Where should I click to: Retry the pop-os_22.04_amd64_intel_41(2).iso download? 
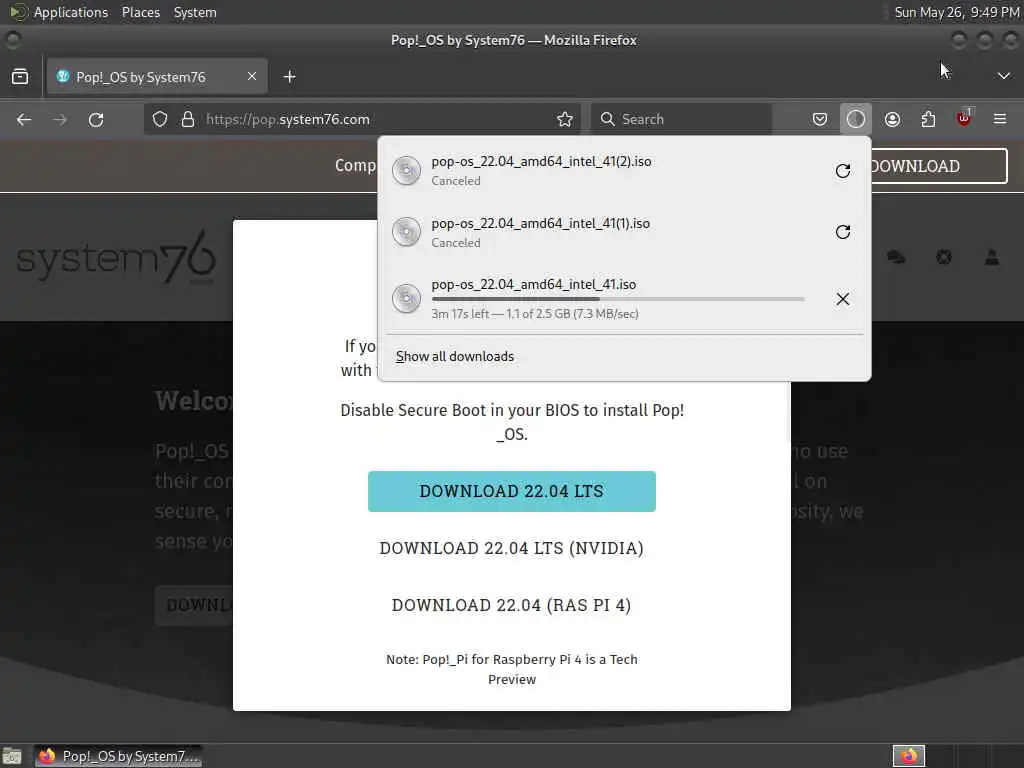[842, 171]
